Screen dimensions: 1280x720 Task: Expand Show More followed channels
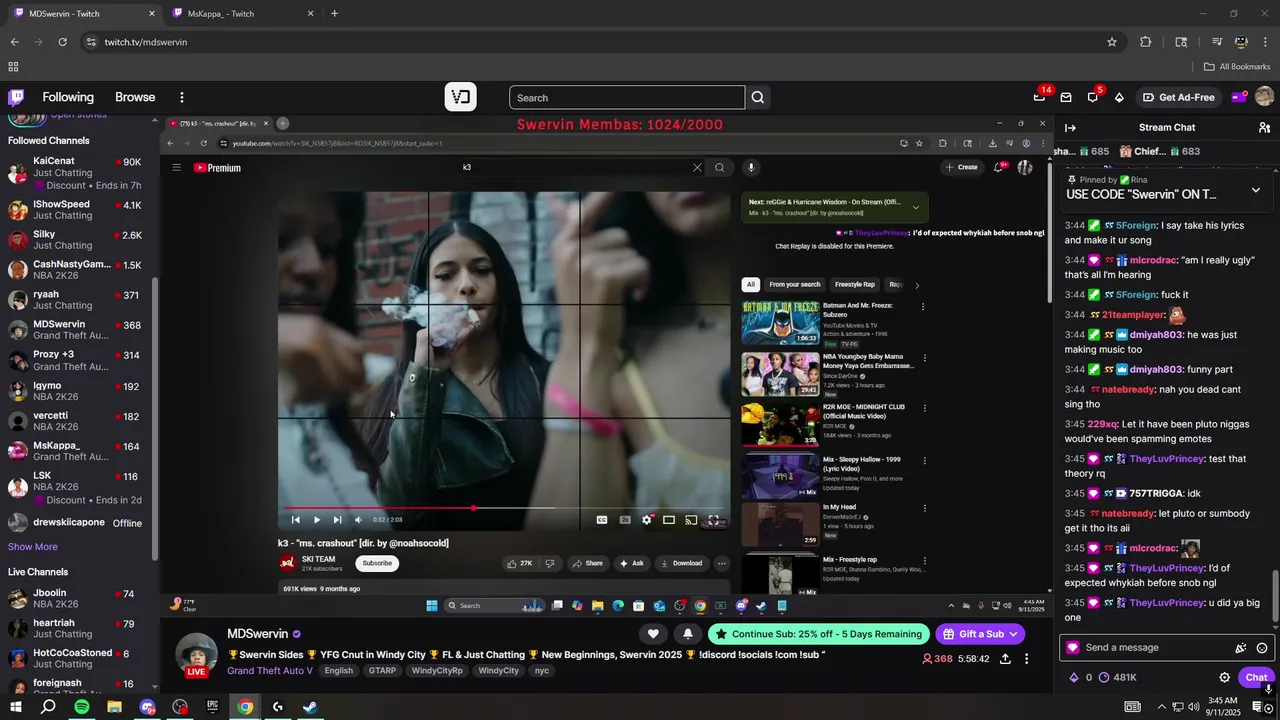pyautogui.click(x=33, y=547)
